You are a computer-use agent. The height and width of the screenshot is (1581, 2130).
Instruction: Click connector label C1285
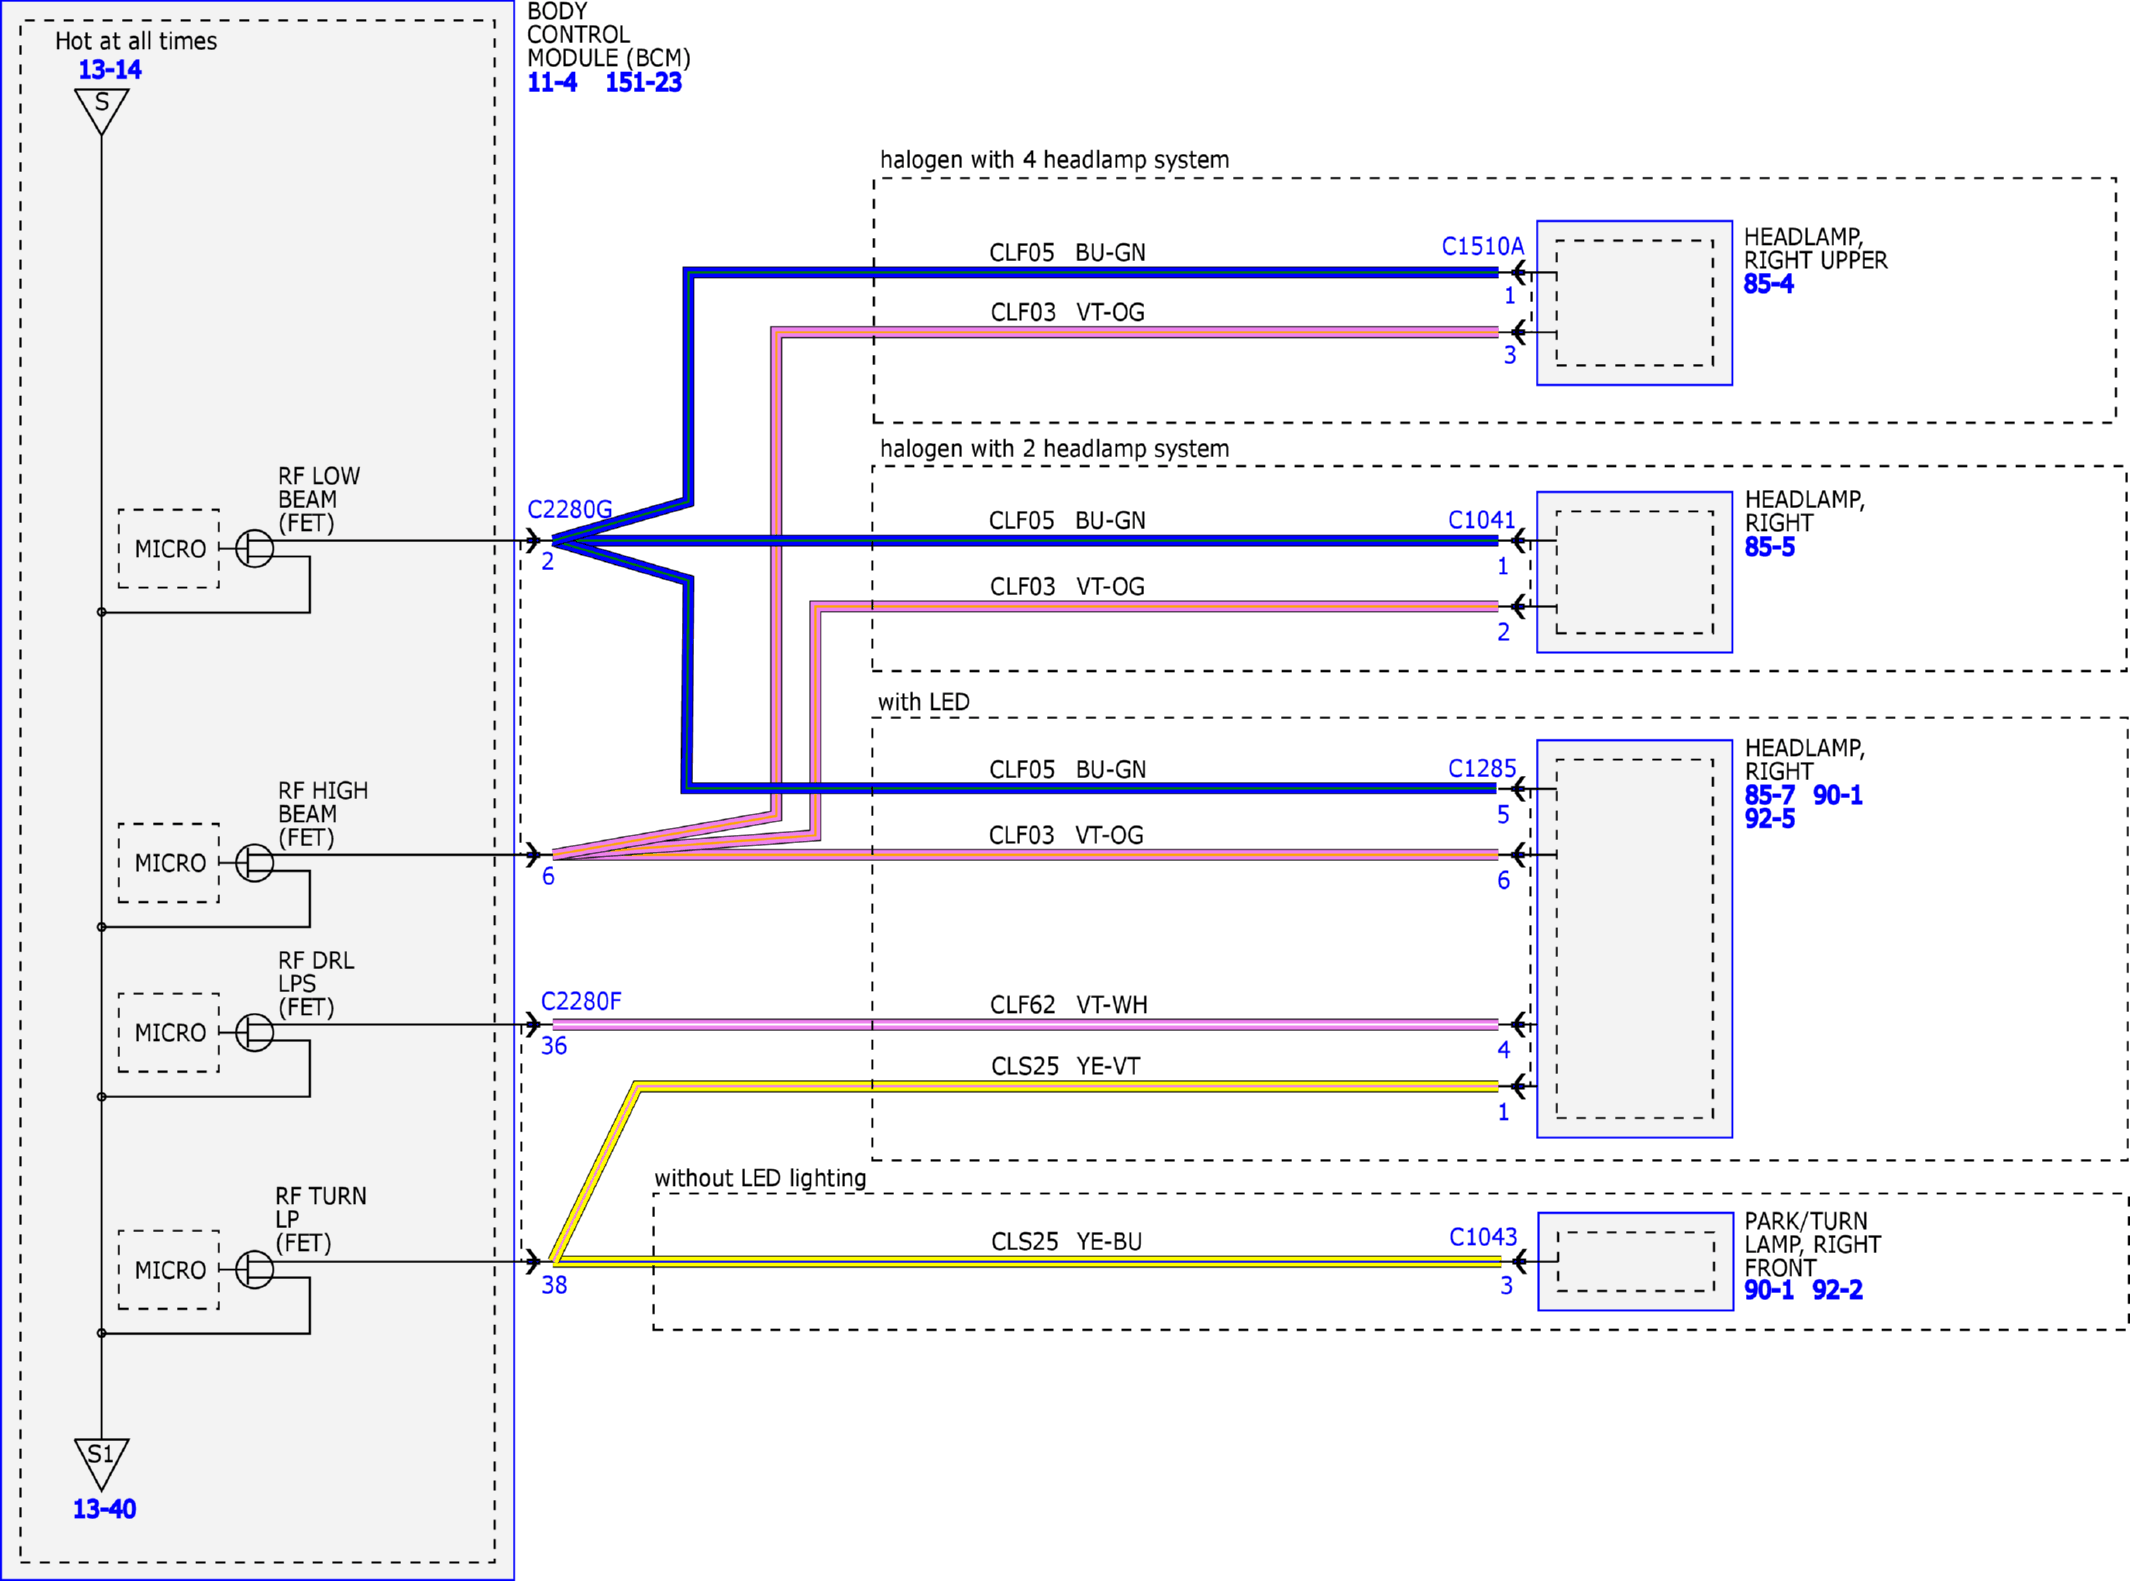1482,768
